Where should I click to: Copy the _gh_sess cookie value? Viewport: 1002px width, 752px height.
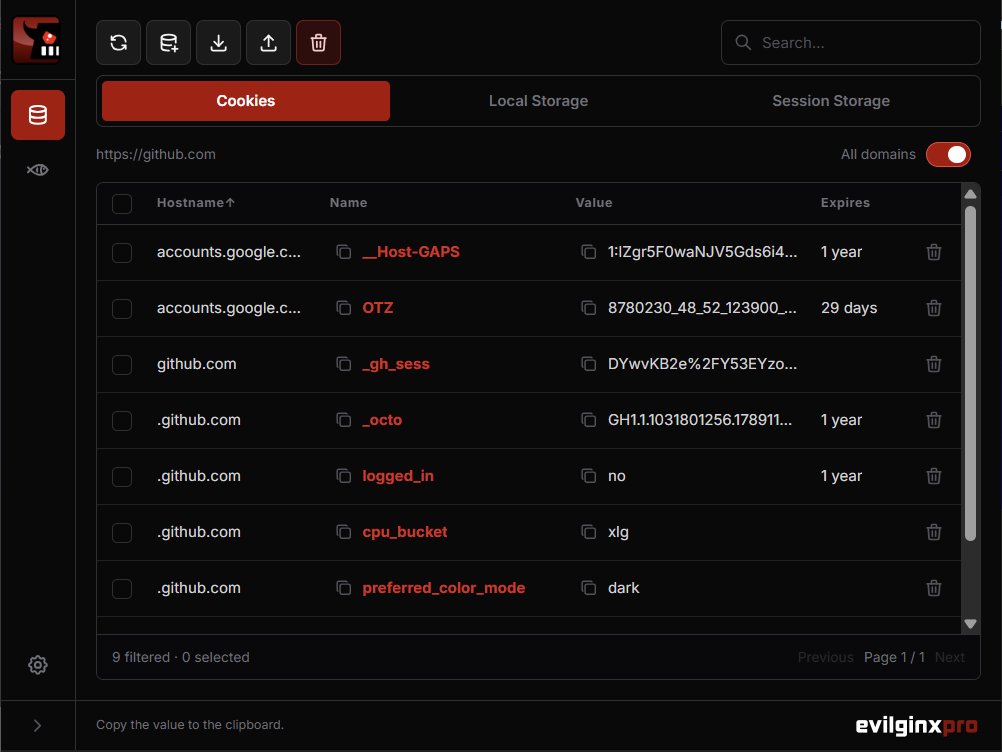(x=589, y=364)
